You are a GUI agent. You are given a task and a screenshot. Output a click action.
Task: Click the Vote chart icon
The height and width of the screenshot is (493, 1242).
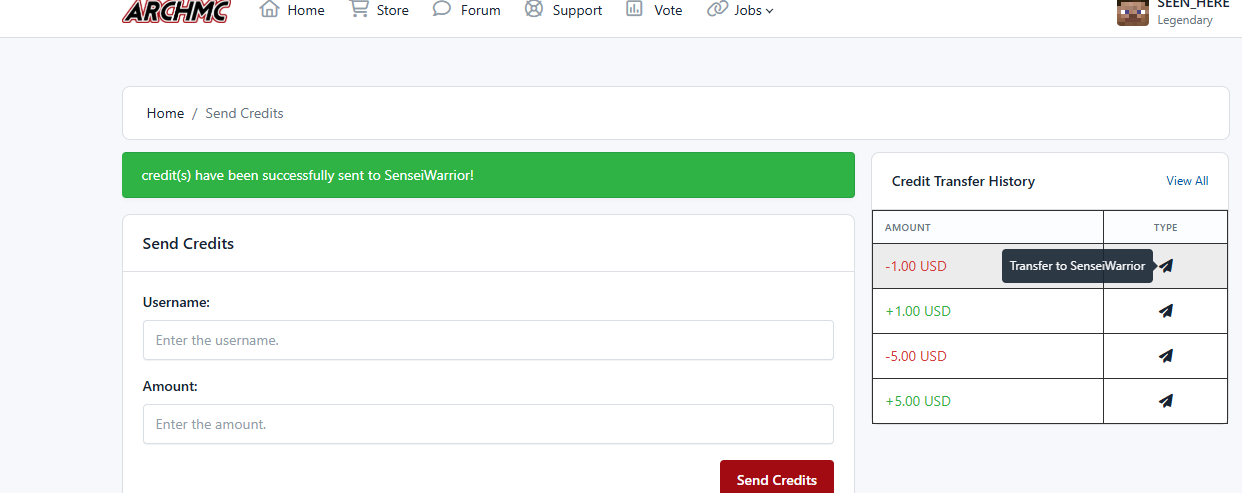(634, 9)
